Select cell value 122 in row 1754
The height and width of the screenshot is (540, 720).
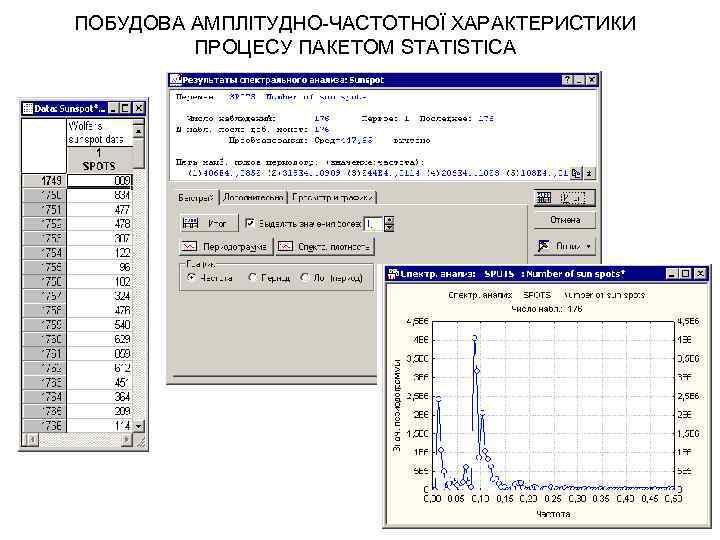pos(100,253)
